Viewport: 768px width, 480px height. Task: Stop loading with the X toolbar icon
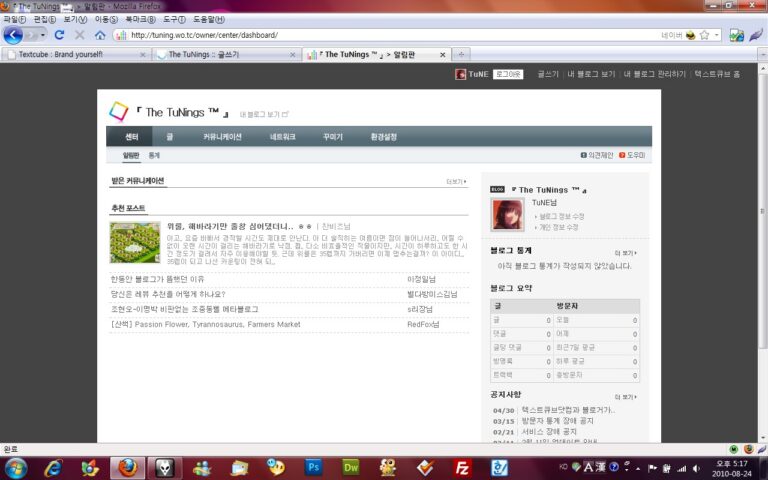(79, 35)
